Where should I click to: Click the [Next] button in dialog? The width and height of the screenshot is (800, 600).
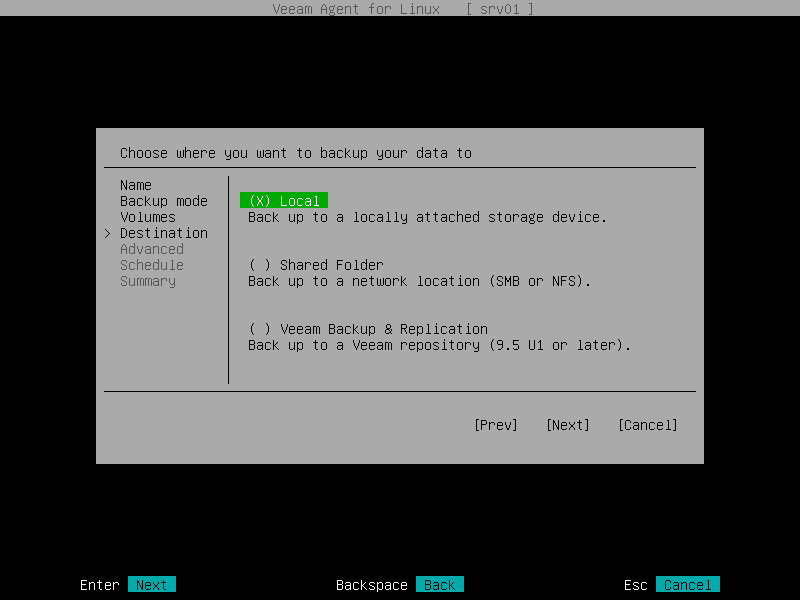pyautogui.click(x=567, y=425)
